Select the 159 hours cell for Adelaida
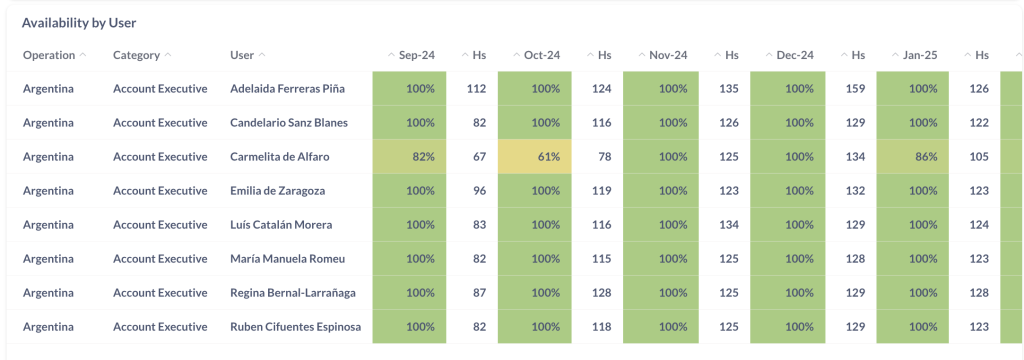 tap(856, 89)
